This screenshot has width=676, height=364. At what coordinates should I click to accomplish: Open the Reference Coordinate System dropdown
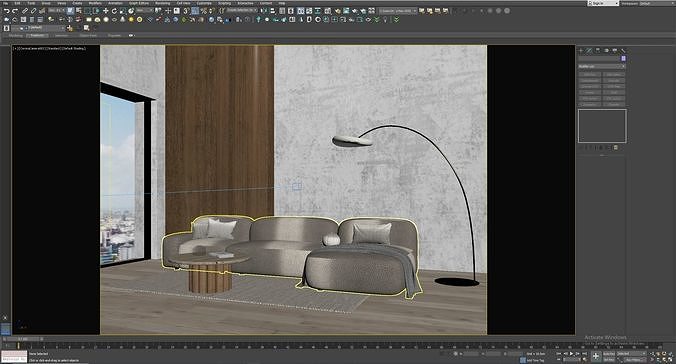click(144, 10)
